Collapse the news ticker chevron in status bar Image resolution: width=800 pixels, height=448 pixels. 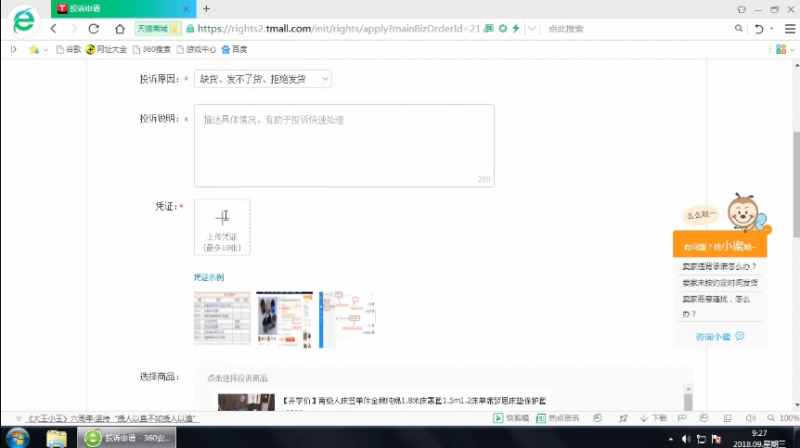[18, 418]
